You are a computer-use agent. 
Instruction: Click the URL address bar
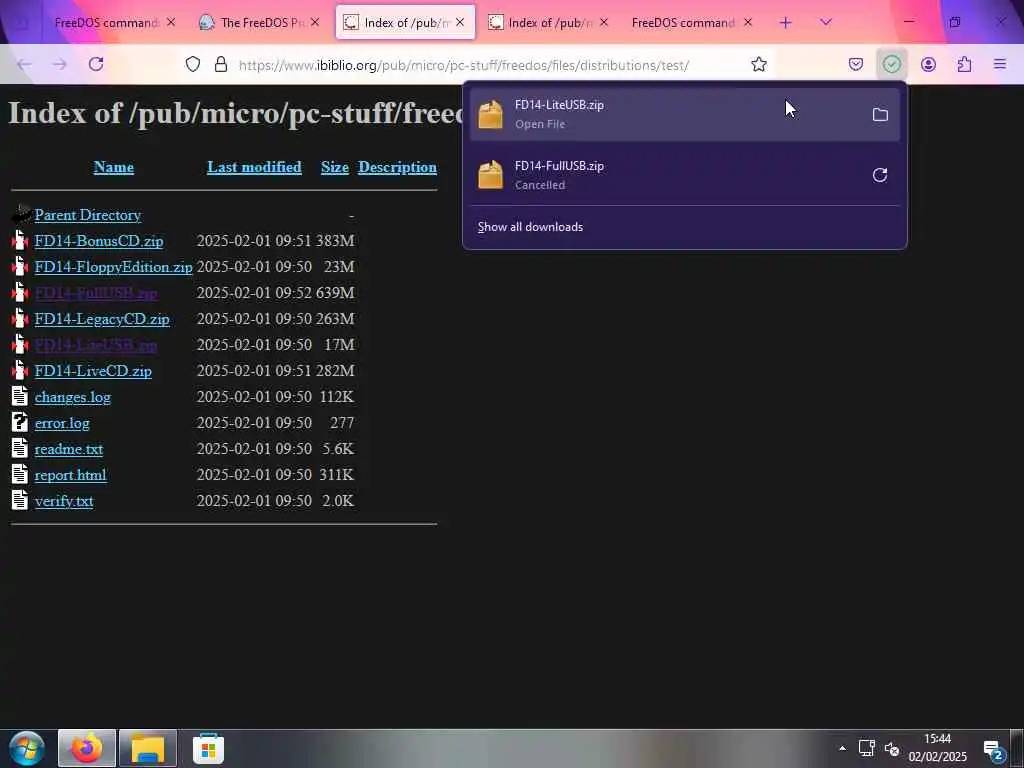tap(464, 65)
